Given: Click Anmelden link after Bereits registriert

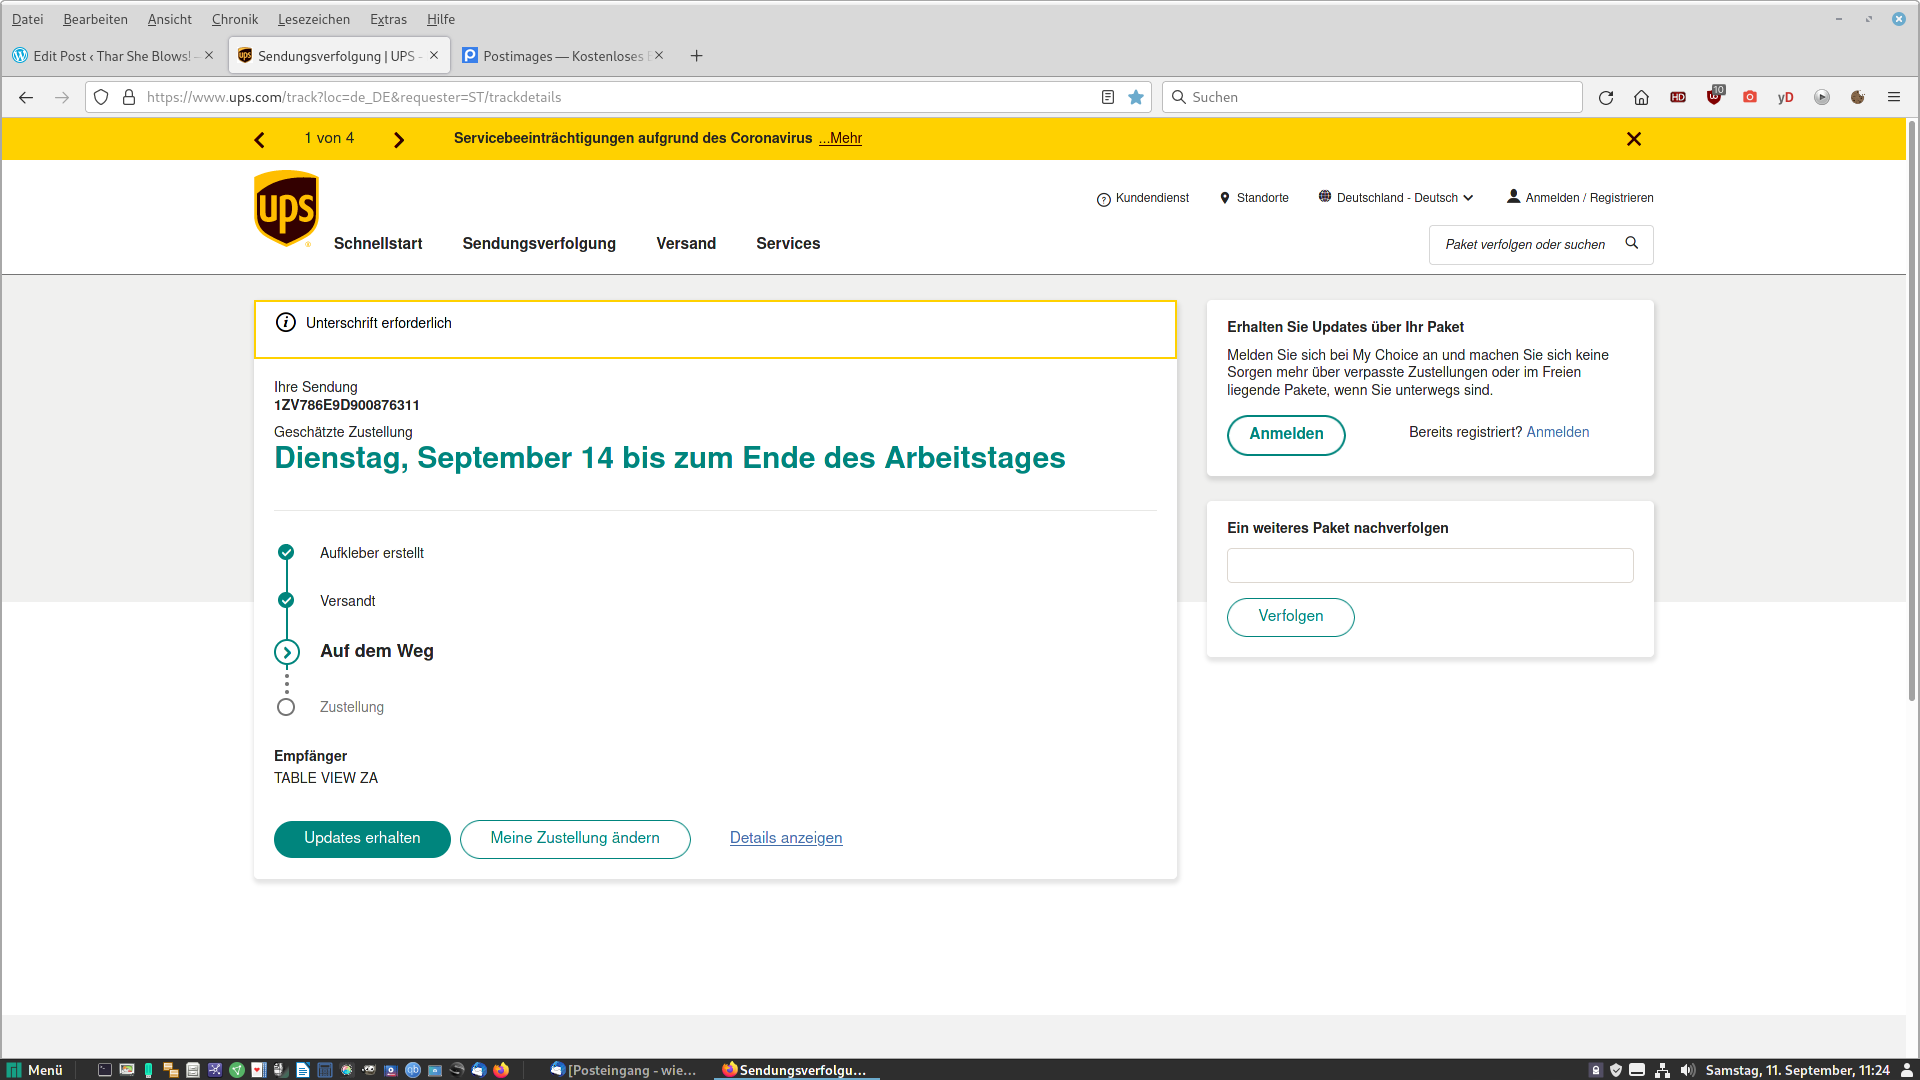Looking at the screenshot, I should (1558, 432).
